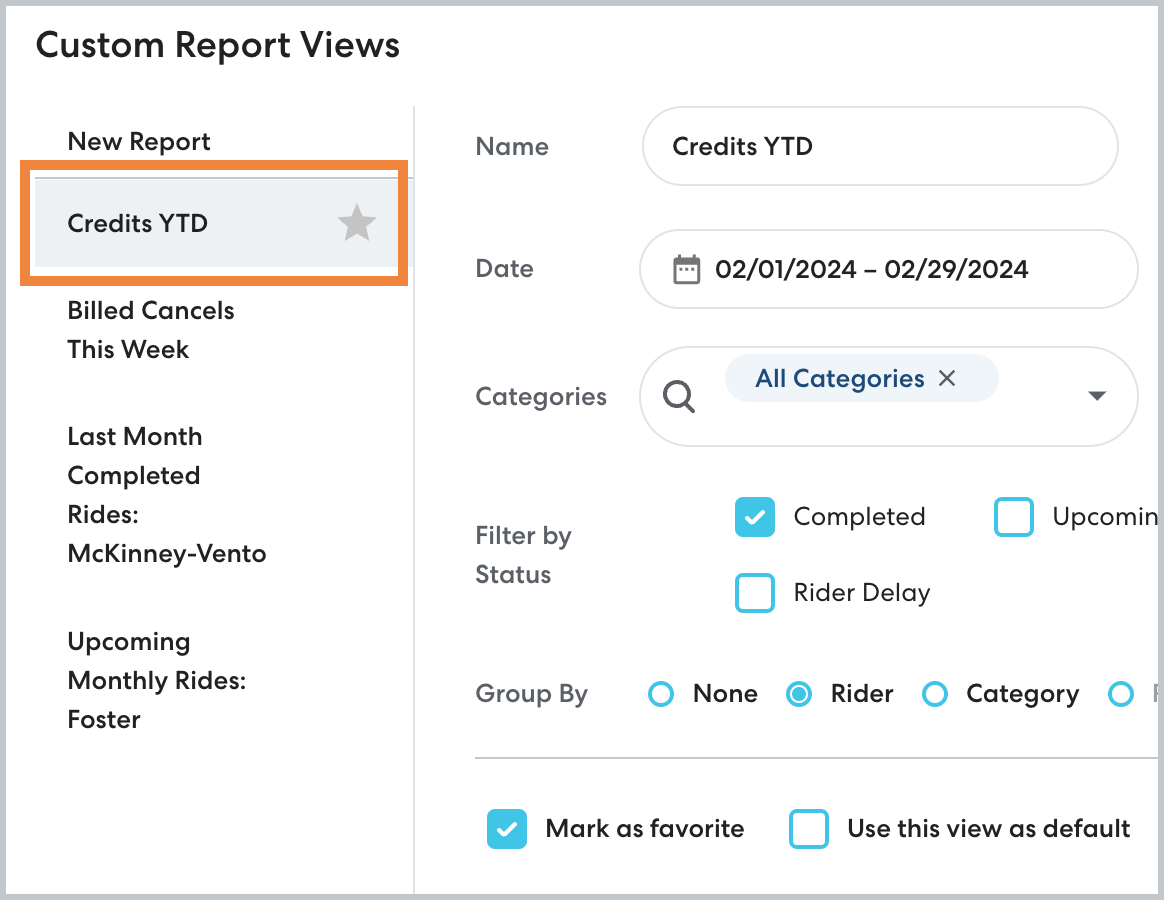Enable the Upcoming status checkbox
Screen dimensions: 1164x900
(1013, 517)
